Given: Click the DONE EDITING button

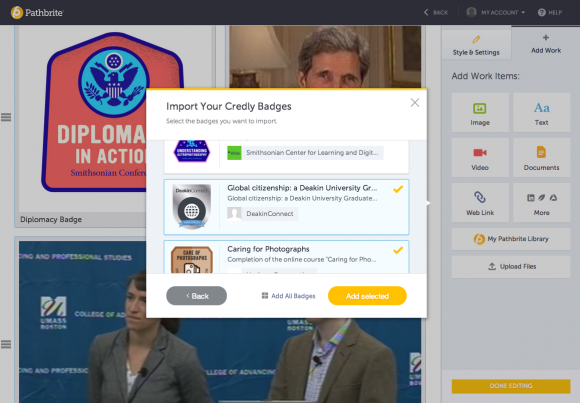Looking at the screenshot, I should tap(511, 386).
